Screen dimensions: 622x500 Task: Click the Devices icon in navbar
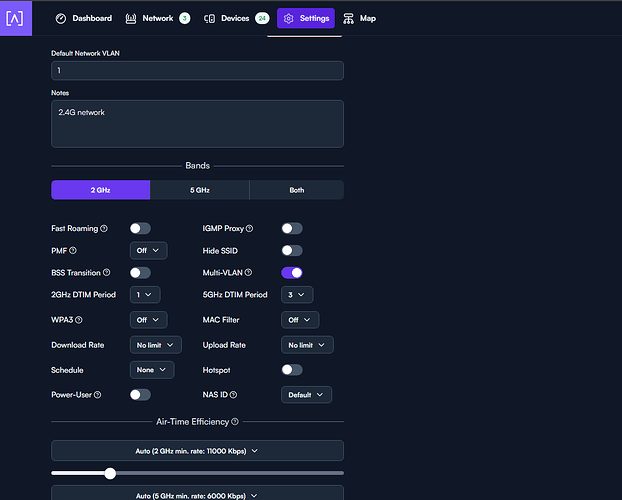coord(209,18)
